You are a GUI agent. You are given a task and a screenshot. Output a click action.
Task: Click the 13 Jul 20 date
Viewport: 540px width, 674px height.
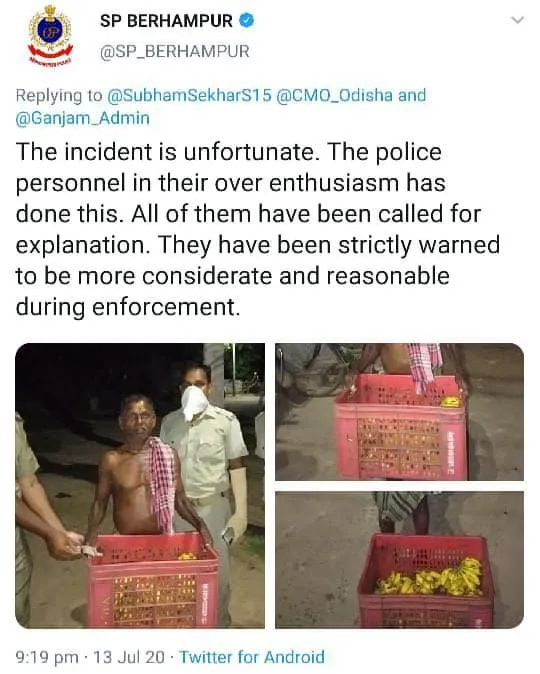[129, 657]
